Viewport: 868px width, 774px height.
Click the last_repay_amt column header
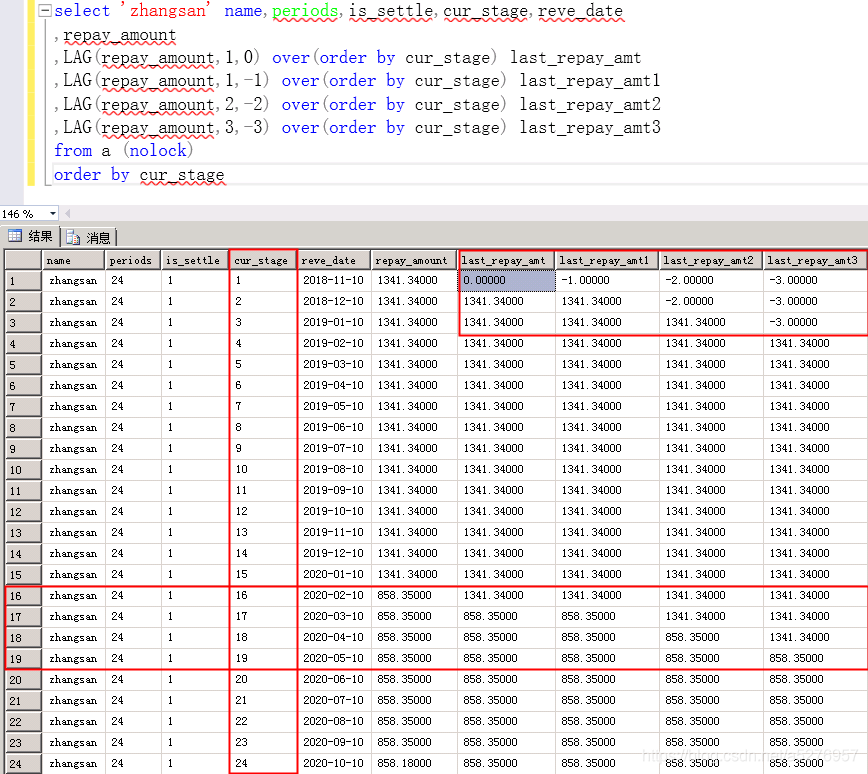click(505, 259)
